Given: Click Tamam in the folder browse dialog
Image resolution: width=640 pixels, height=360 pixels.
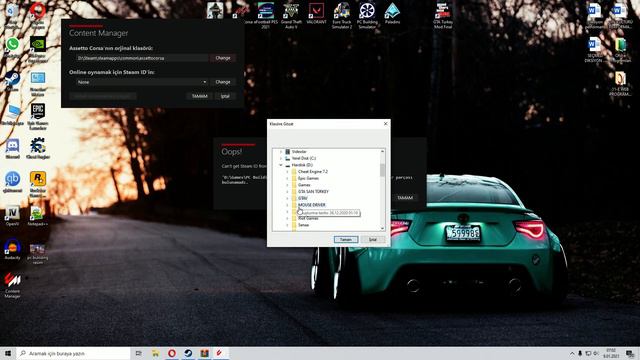Looking at the screenshot, I should pyautogui.click(x=346, y=240).
